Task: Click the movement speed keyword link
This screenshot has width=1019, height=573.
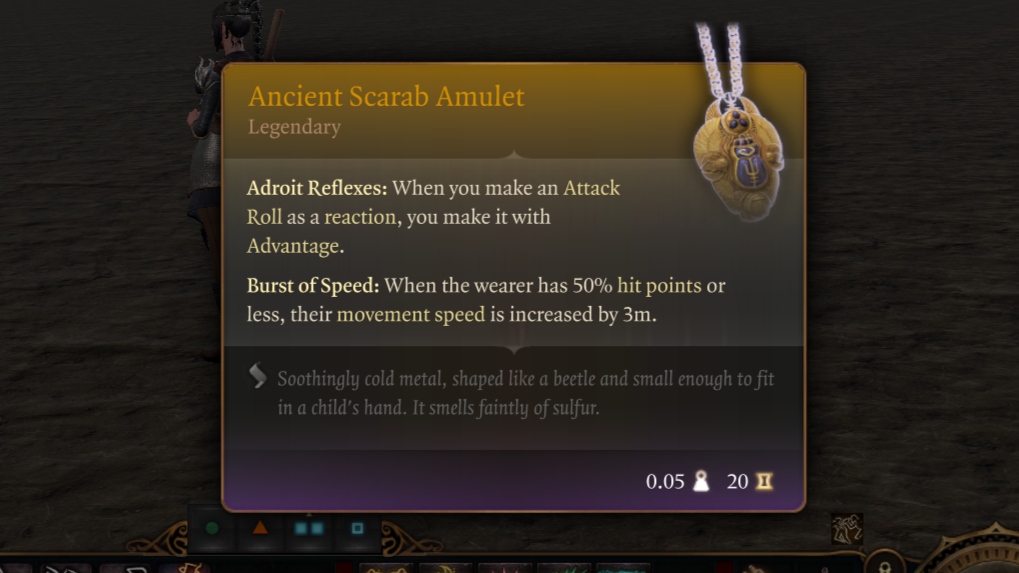Action: click(x=411, y=314)
